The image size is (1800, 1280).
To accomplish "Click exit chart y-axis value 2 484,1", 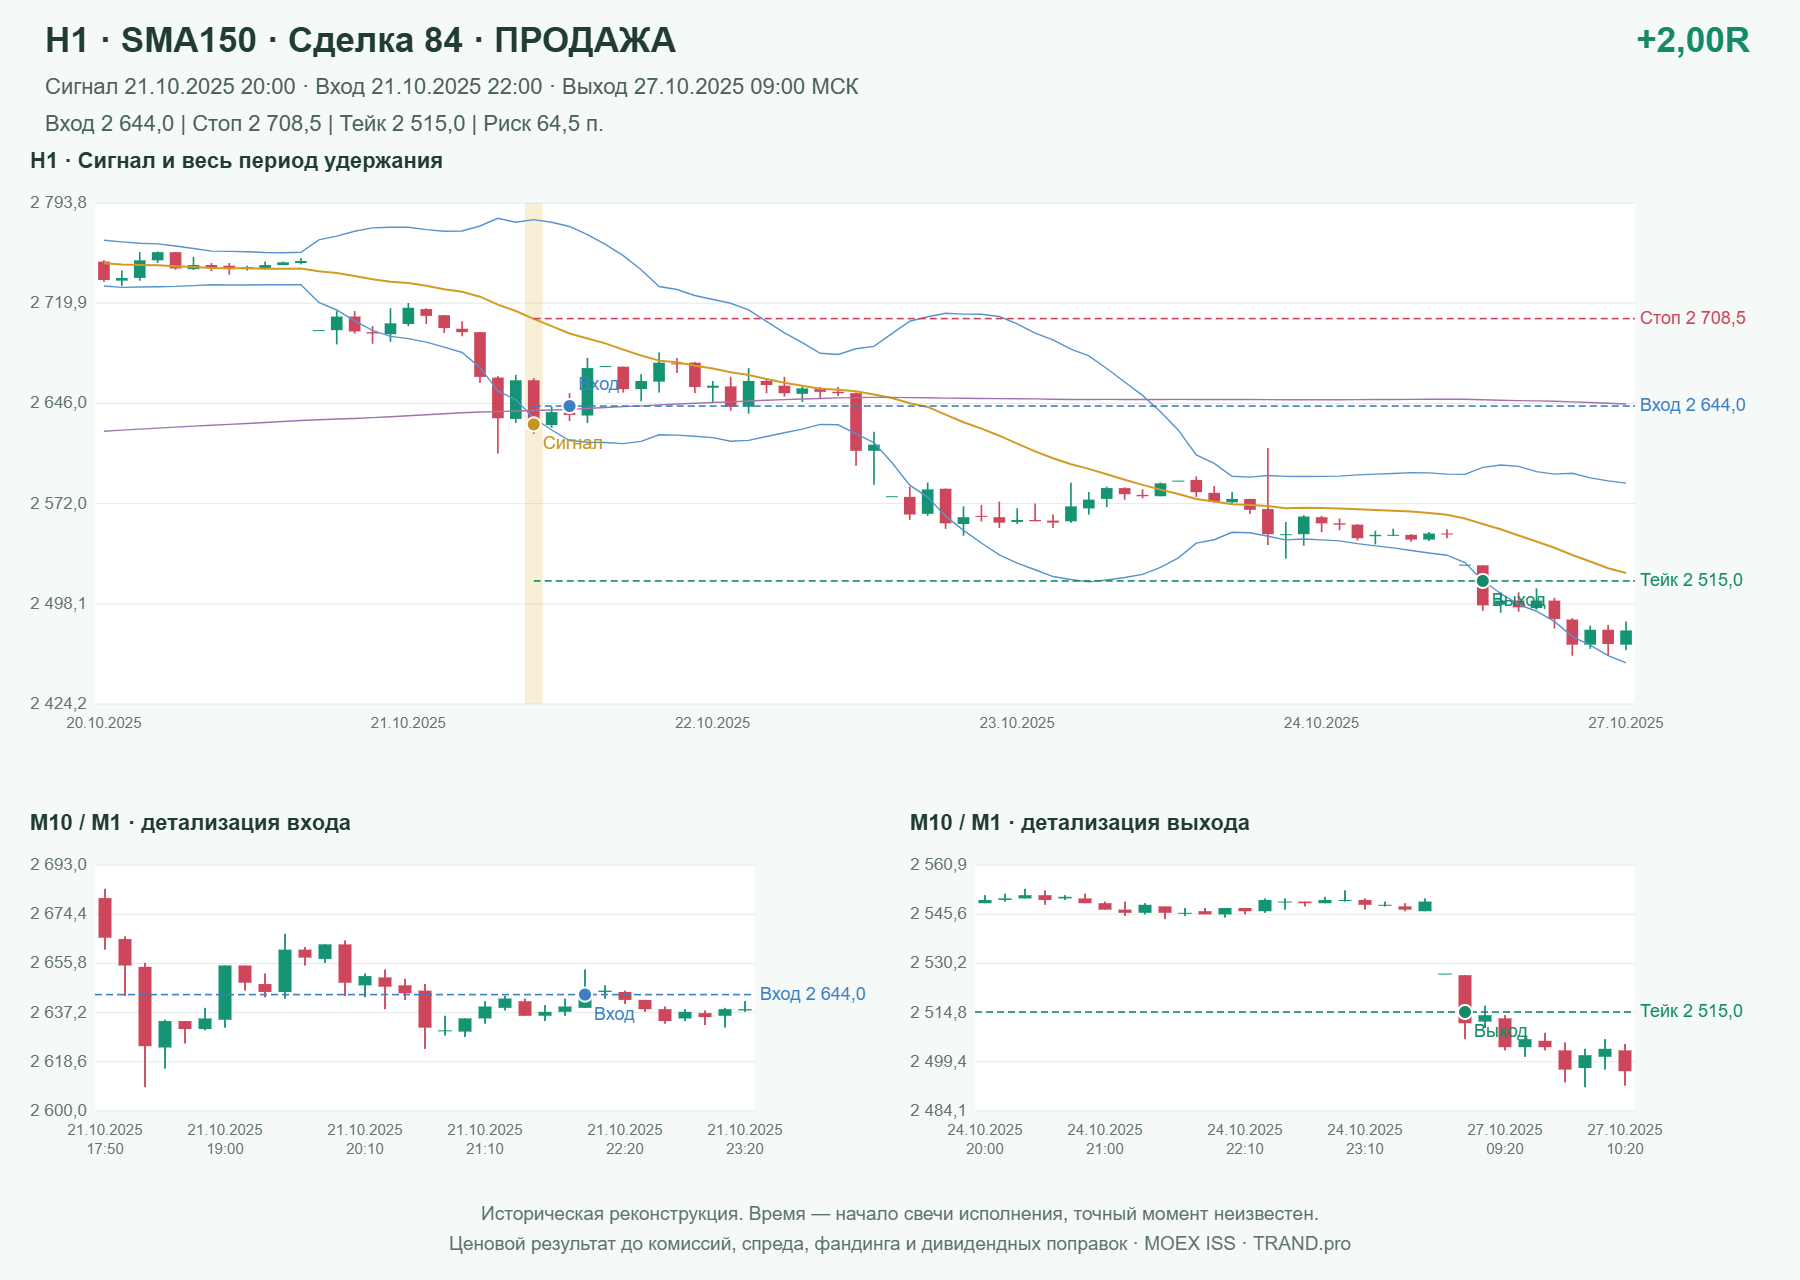I will coord(938,1111).
